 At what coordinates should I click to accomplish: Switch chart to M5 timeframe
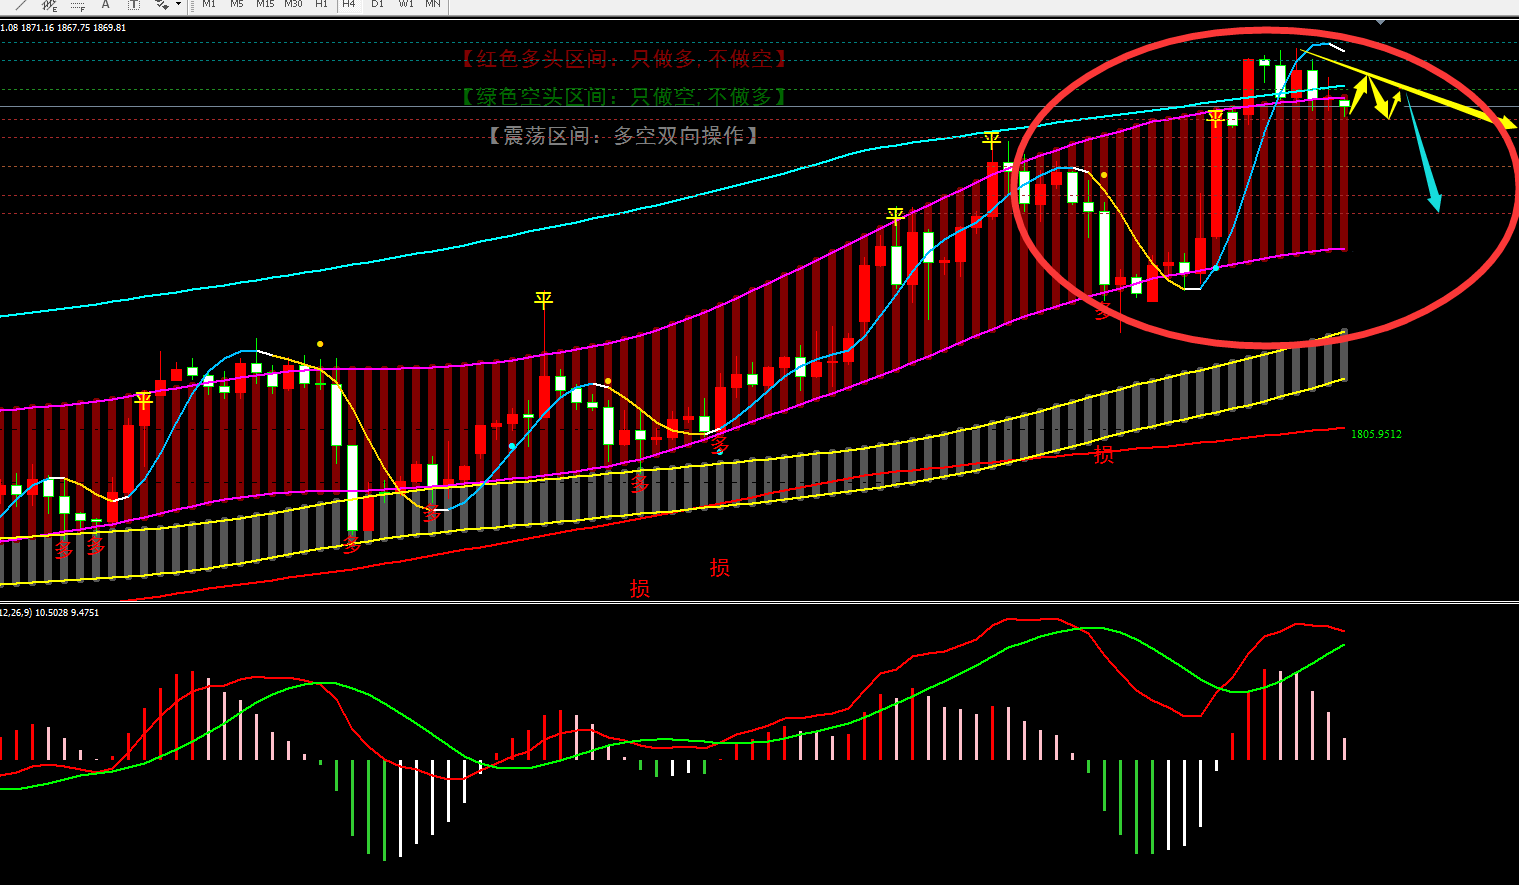237,5
